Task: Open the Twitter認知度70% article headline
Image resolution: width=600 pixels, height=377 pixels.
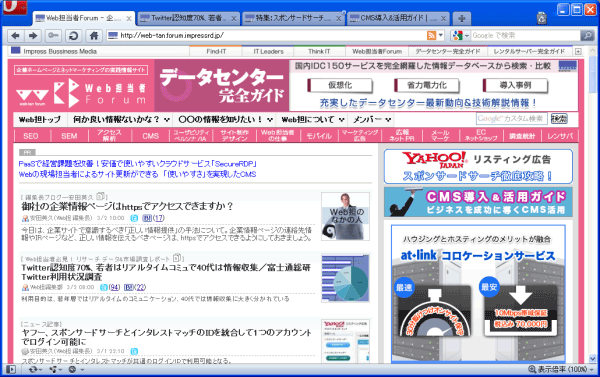Action: (x=166, y=272)
